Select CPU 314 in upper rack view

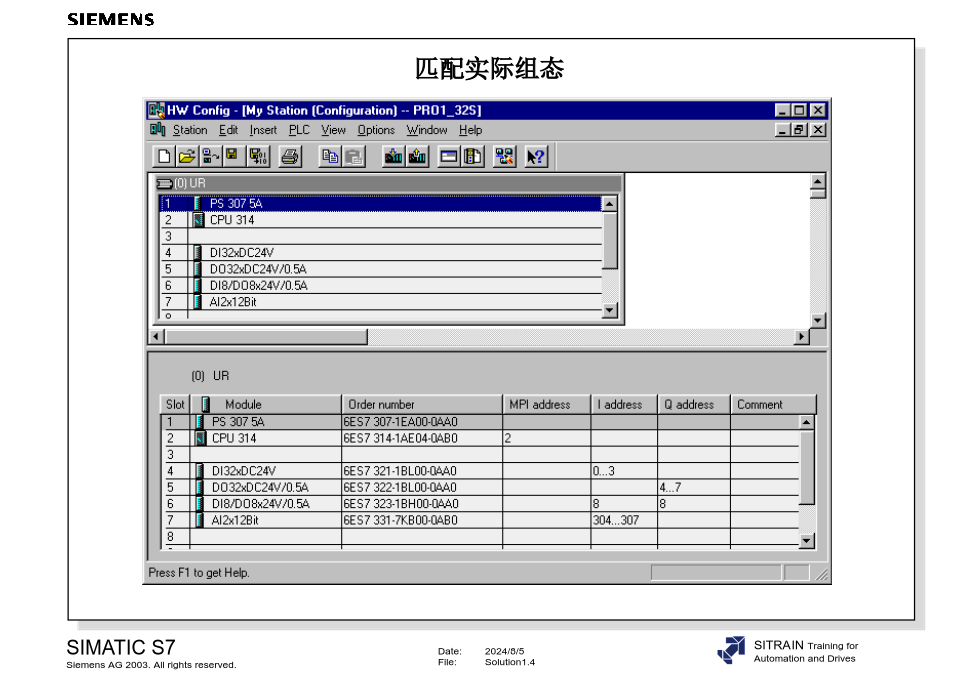pos(232,220)
